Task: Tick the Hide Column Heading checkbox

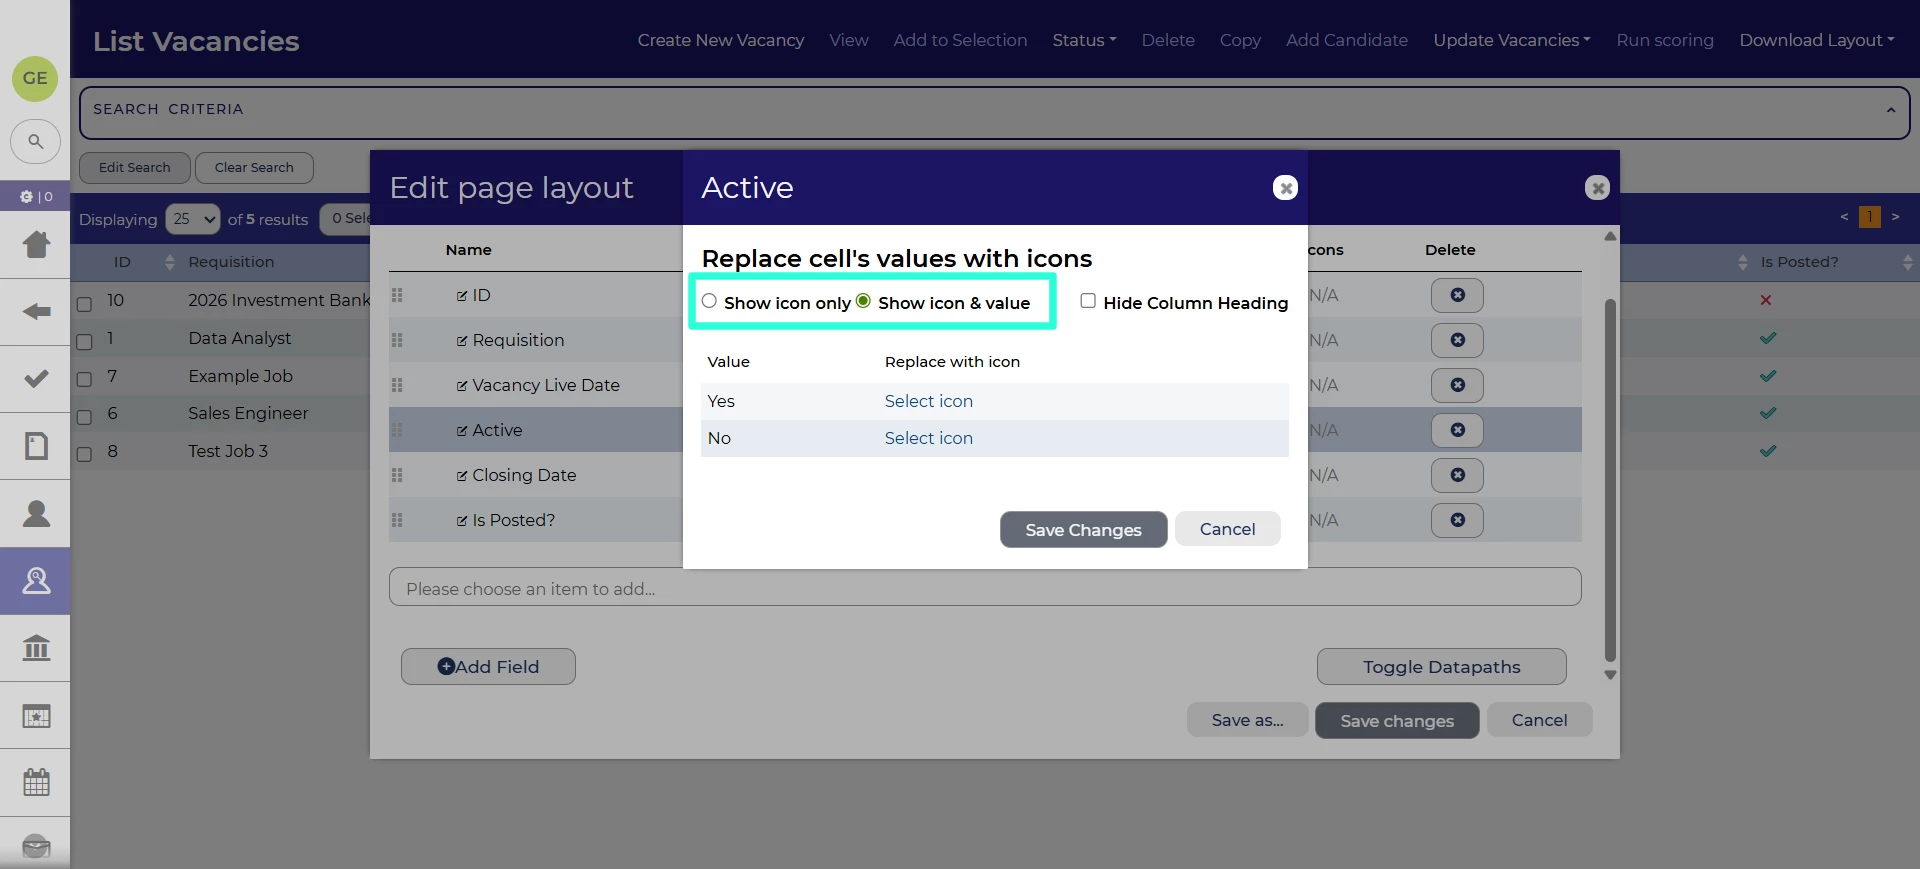Action: coord(1088,301)
